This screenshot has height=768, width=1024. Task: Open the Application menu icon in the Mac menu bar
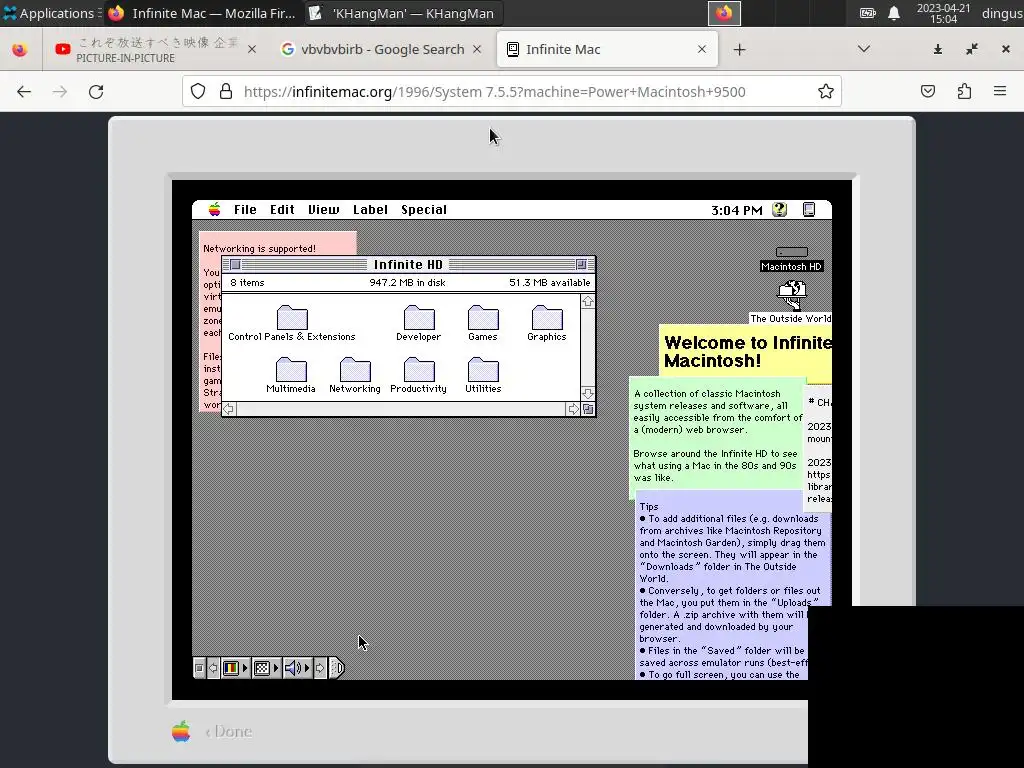(808, 210)
